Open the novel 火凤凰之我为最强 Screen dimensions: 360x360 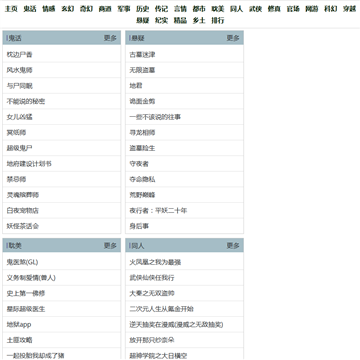(x=155, y=262)
